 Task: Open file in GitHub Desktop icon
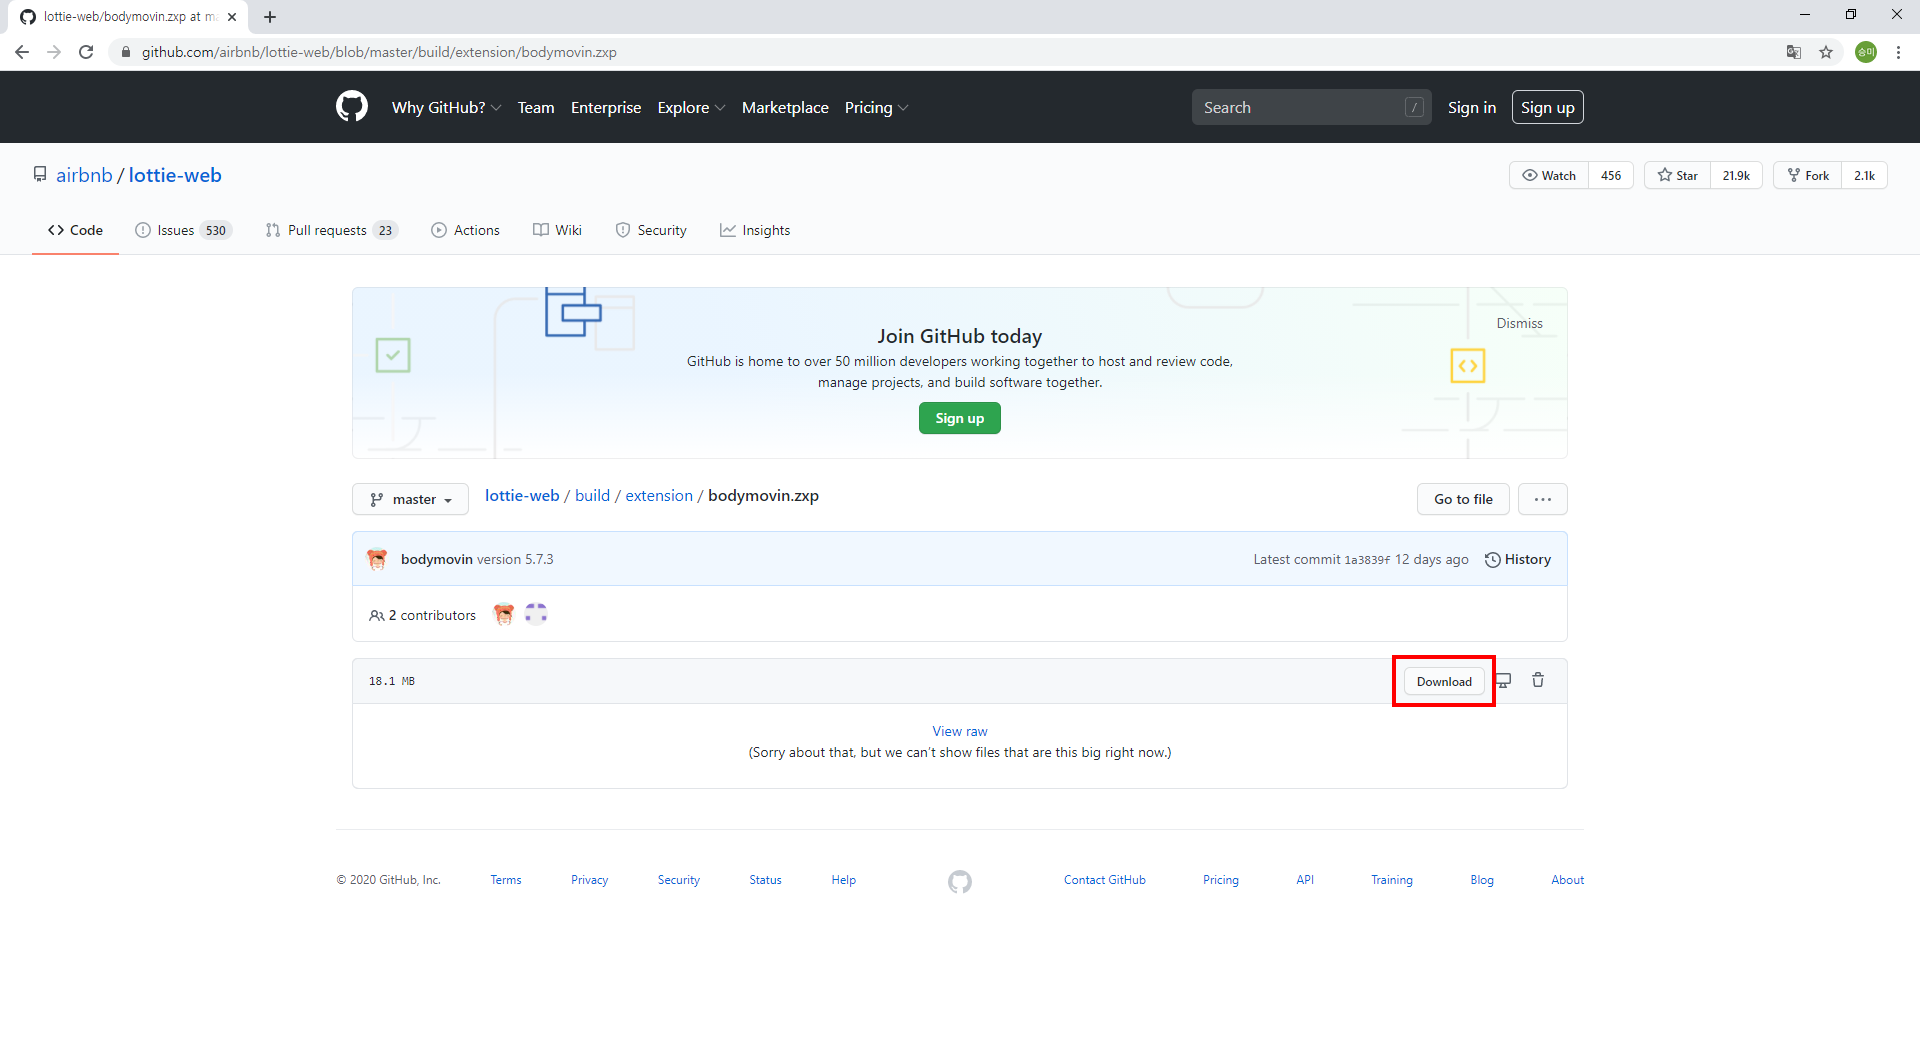pos(1504,681)
